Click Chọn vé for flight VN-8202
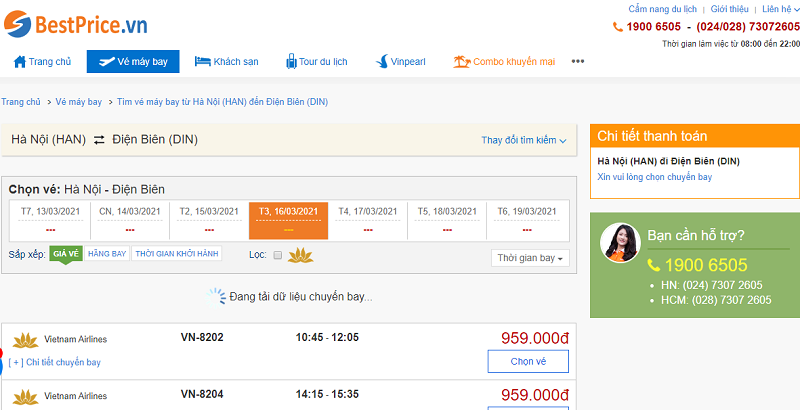Image resolution: width=800 pixels, height=410 pixels. pyautogui.click(x=528, y=361)
